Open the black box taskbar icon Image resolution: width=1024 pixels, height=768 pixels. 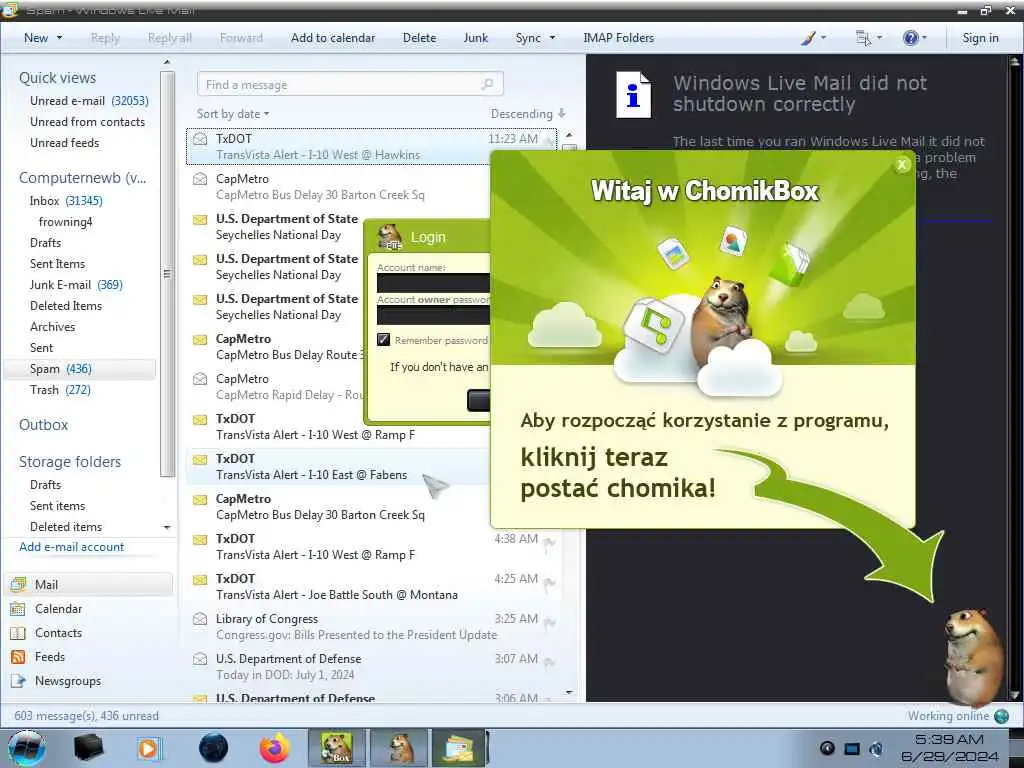click(x=89, y=748)
